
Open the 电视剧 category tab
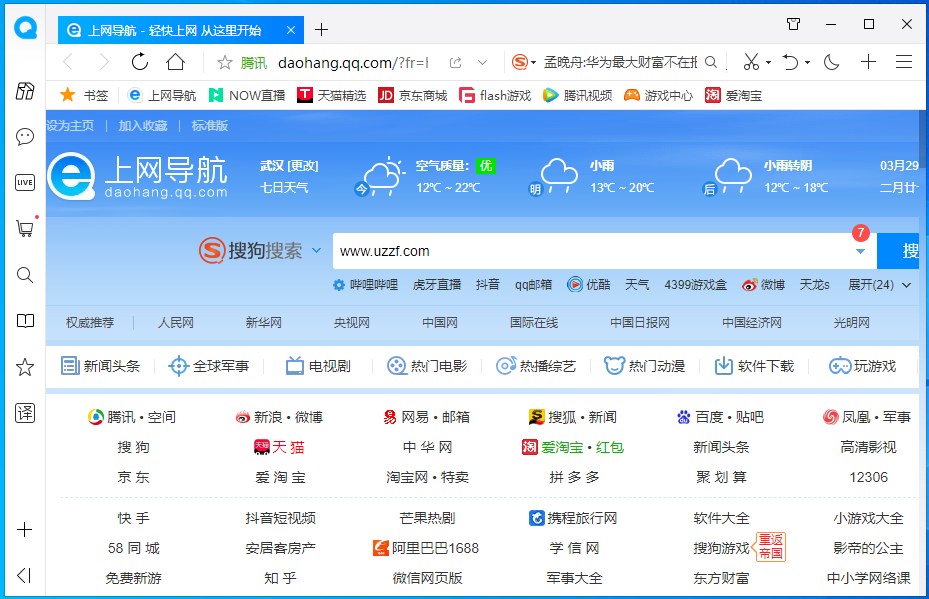point(318,366)
